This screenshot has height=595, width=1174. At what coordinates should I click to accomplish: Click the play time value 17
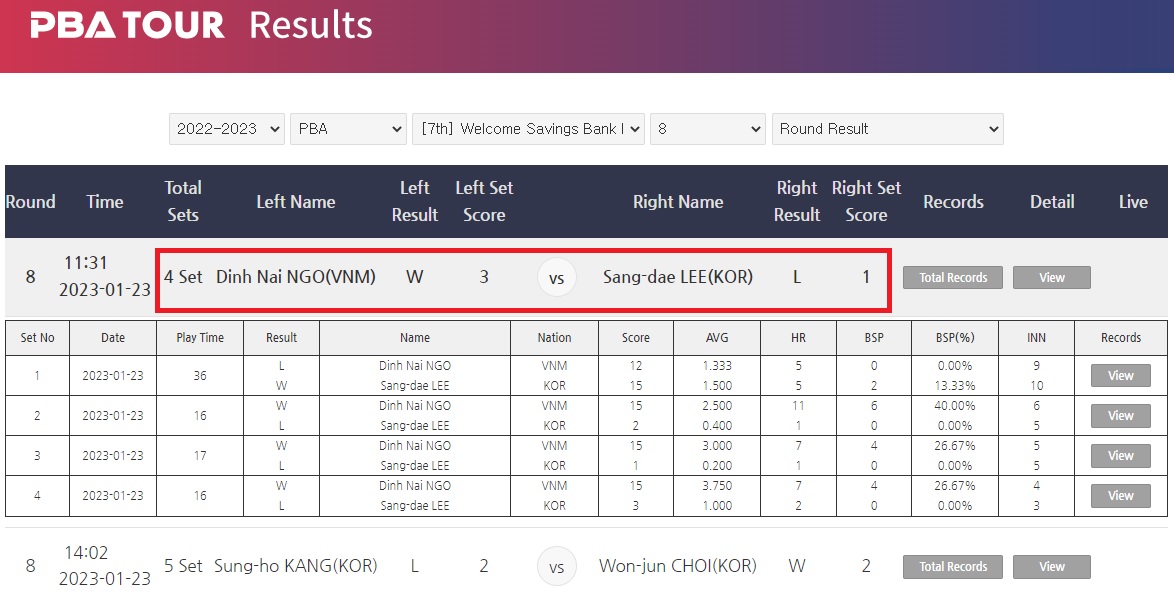(200, 456)
